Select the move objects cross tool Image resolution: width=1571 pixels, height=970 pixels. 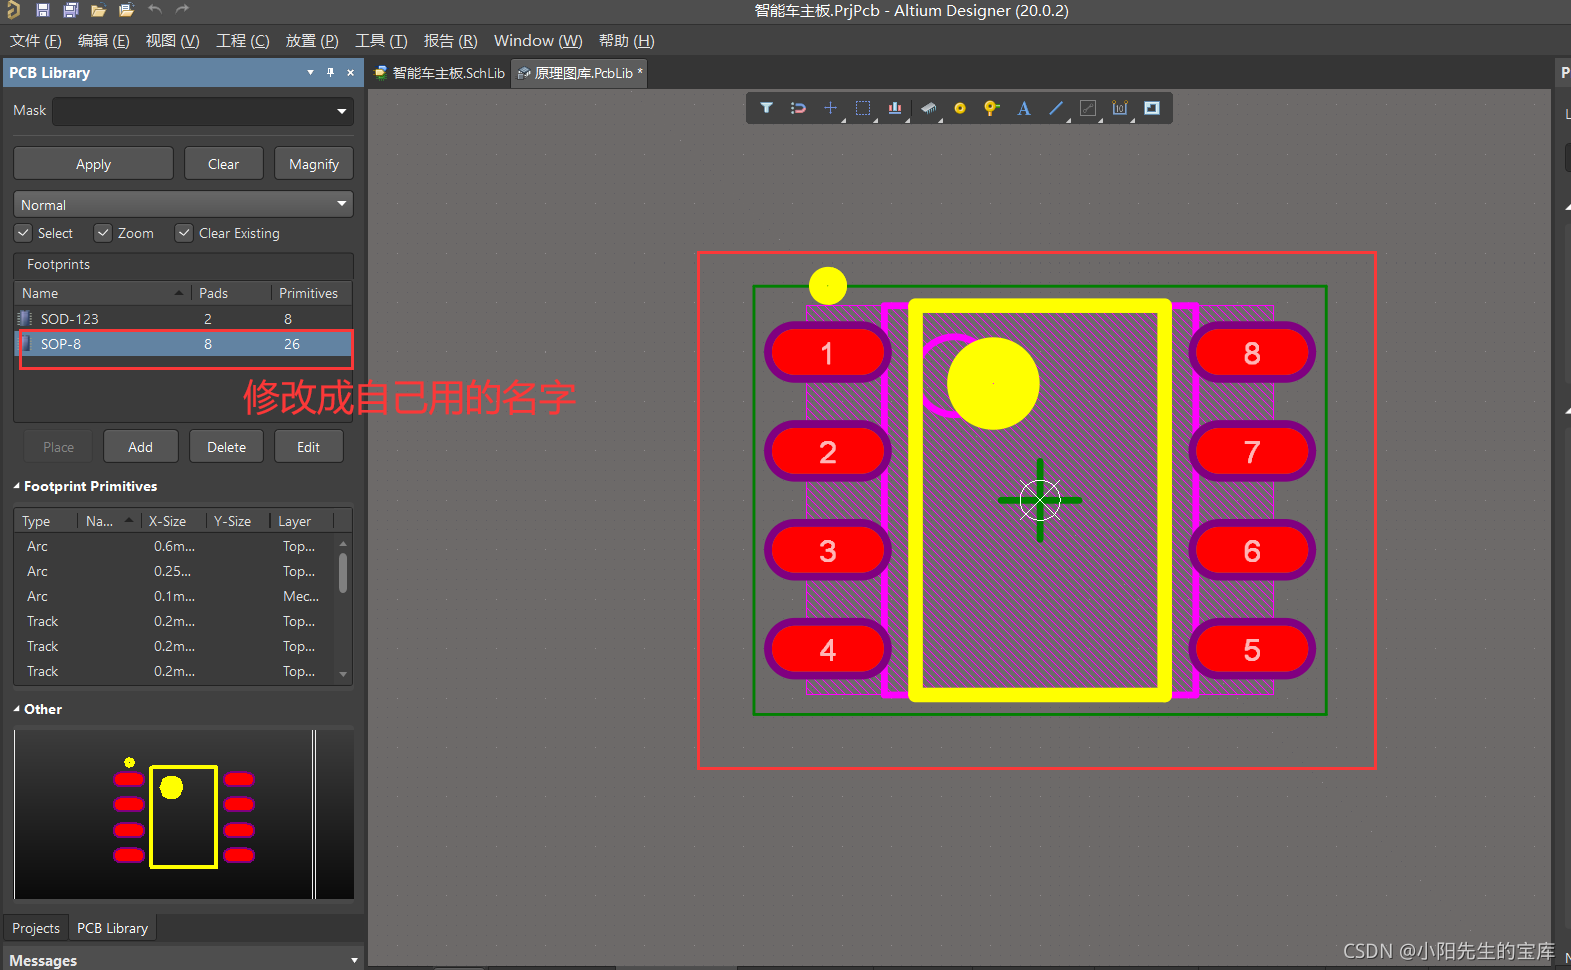click(x=830, y=108)
